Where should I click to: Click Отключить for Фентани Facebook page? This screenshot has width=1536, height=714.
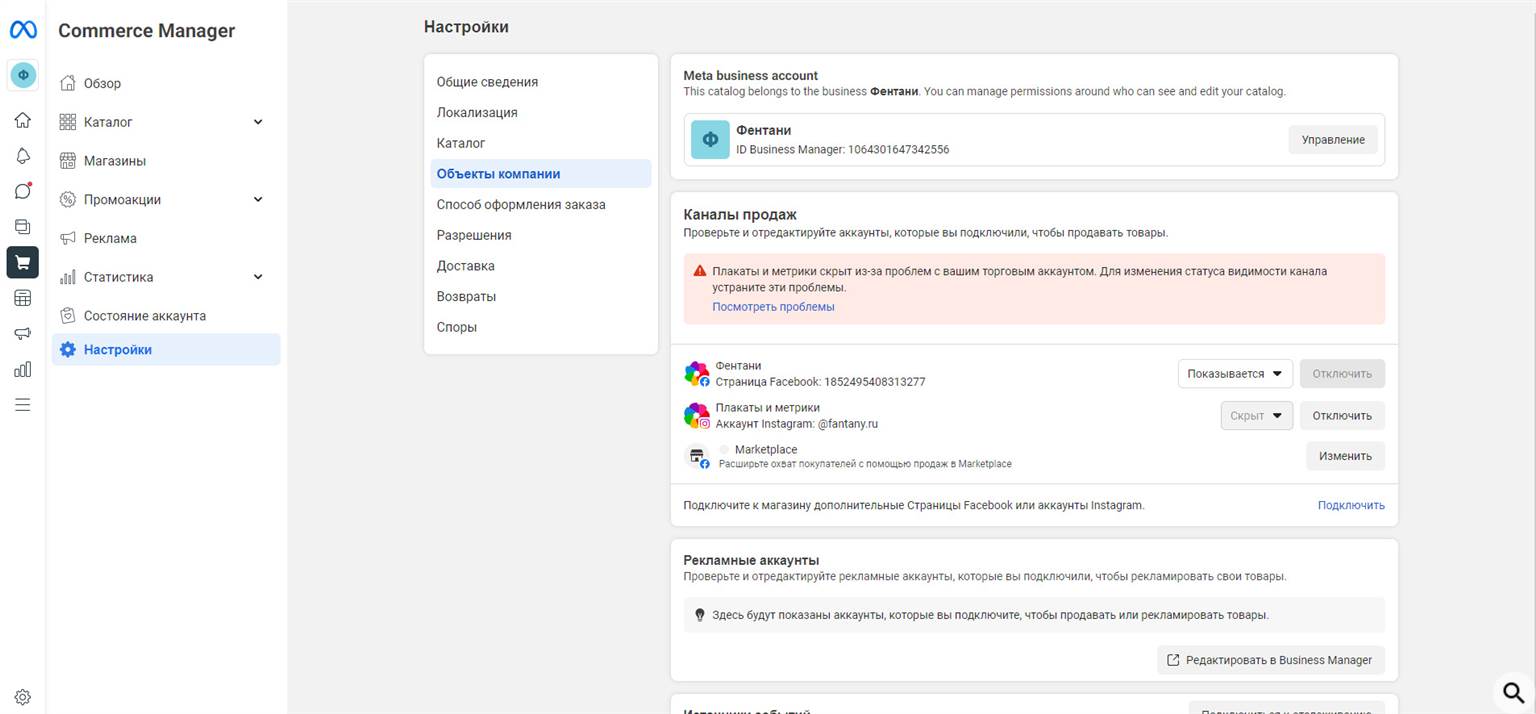[1342, 374]
